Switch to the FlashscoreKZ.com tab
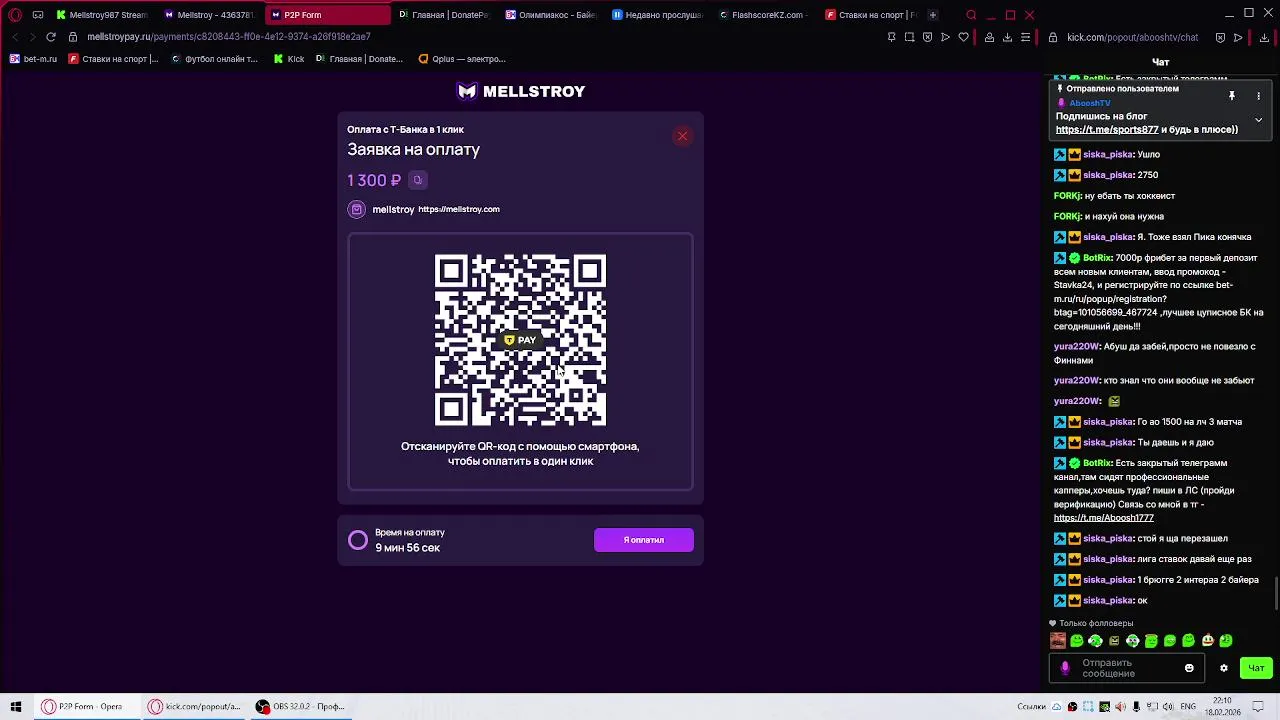Image resolution: width=1280 pixels, height=720 pixels. (766, 15)
